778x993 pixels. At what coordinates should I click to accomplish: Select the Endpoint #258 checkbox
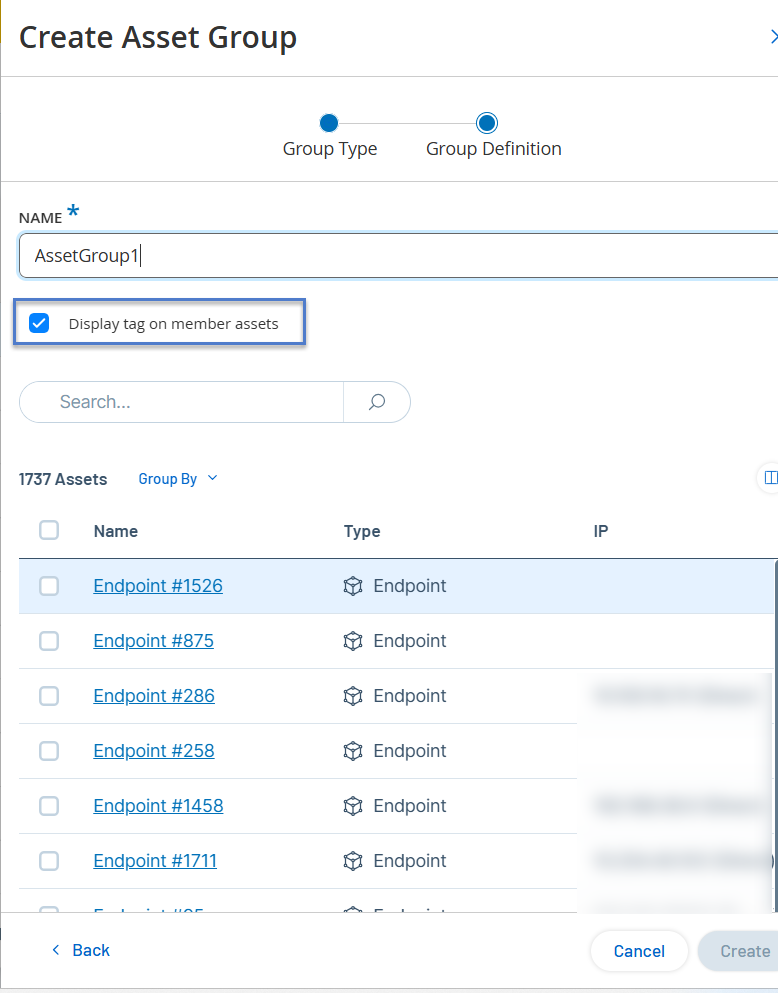point(49,751)
